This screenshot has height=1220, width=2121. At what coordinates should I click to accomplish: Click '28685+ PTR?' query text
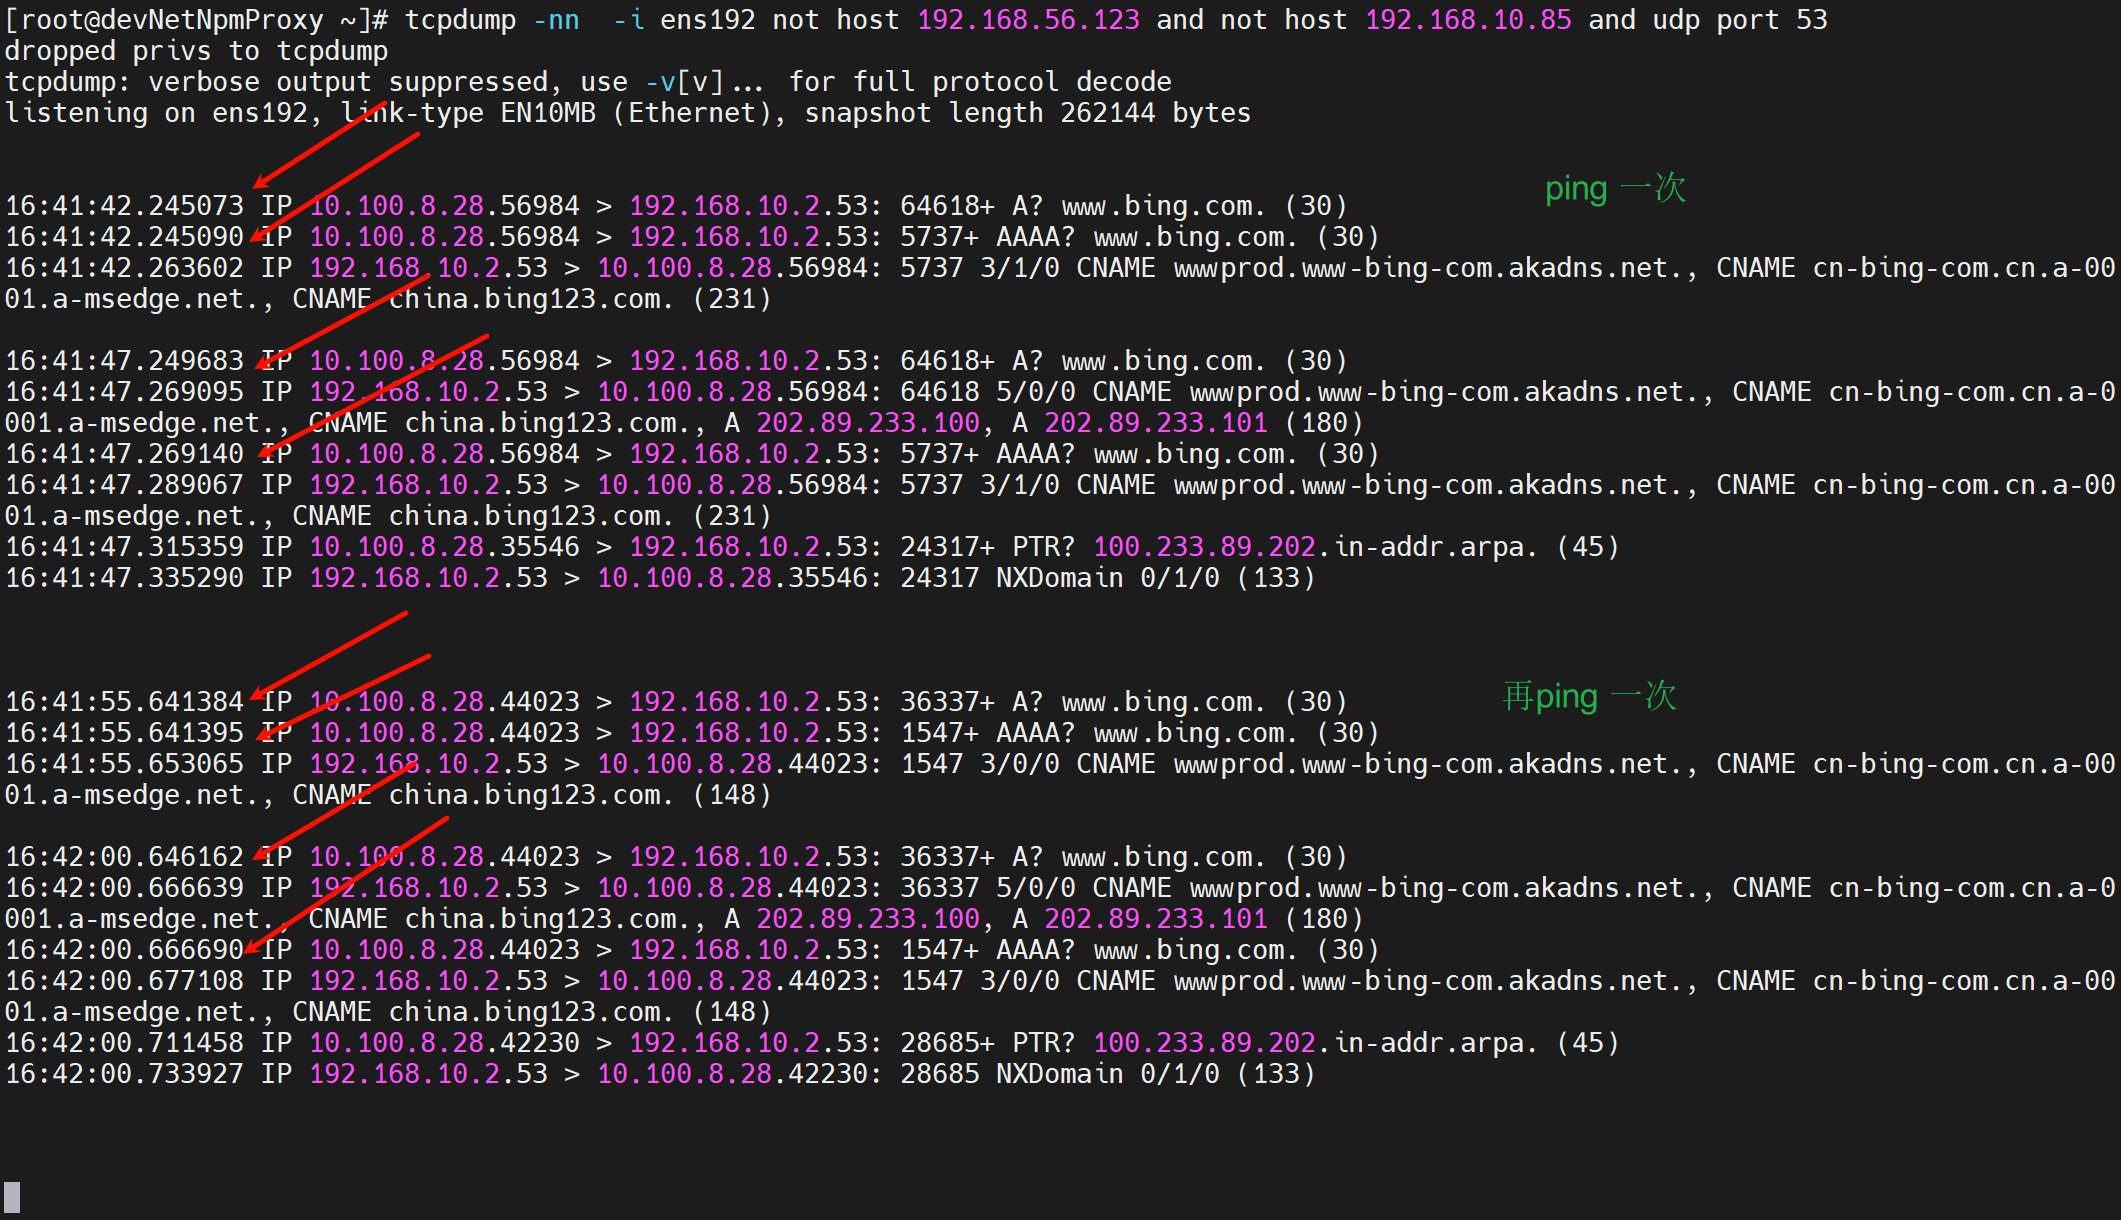[x=986, y=1043]
